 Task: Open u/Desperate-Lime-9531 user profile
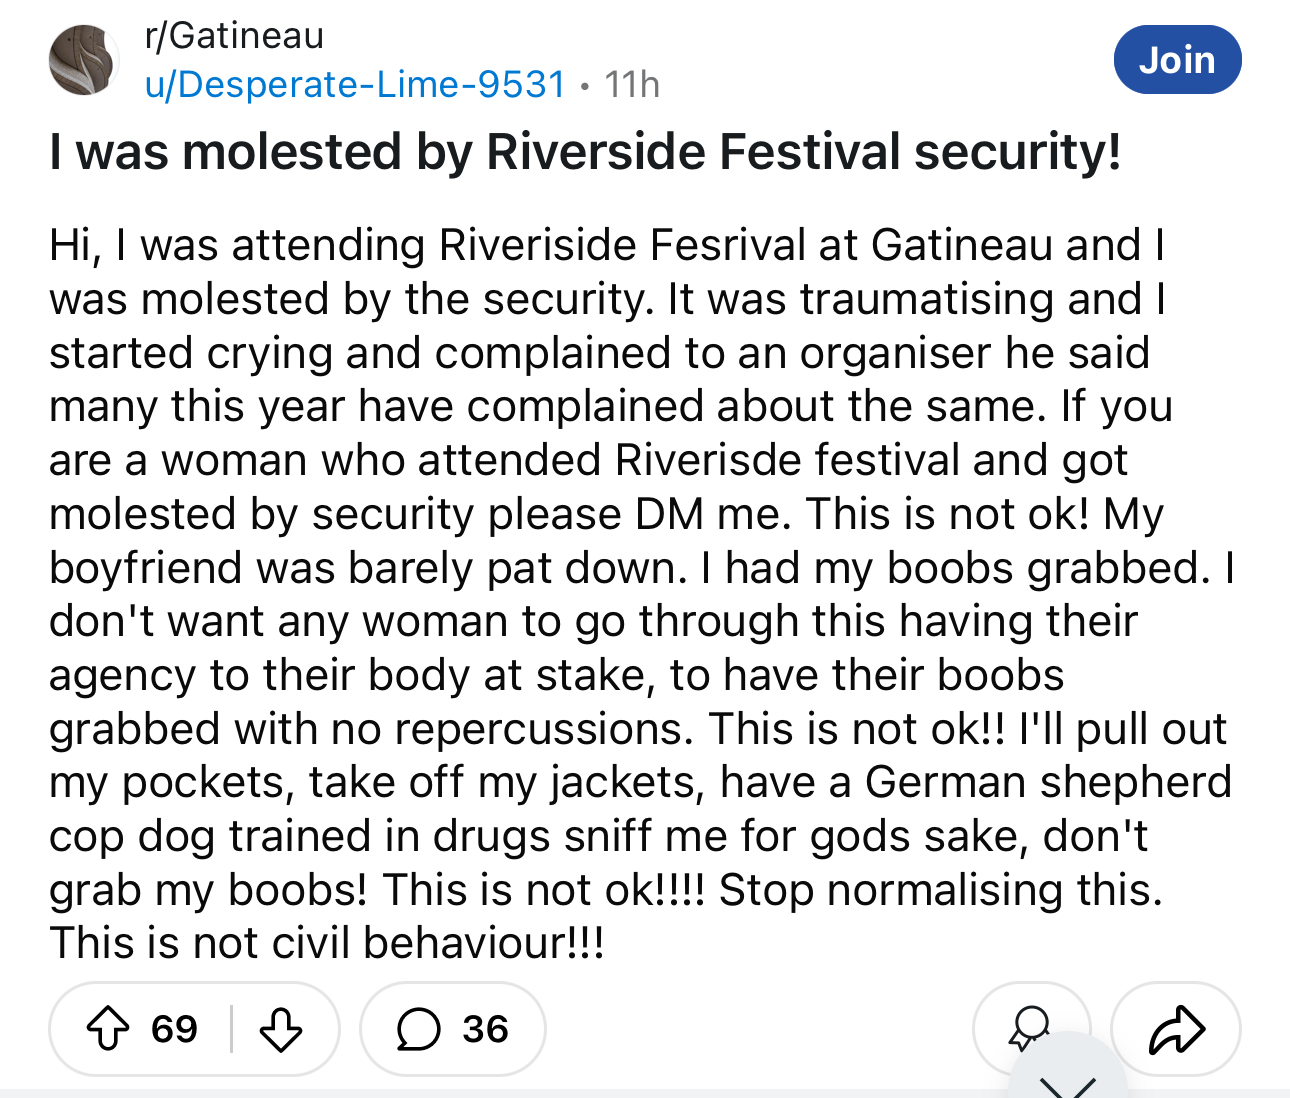pos(356,84)
